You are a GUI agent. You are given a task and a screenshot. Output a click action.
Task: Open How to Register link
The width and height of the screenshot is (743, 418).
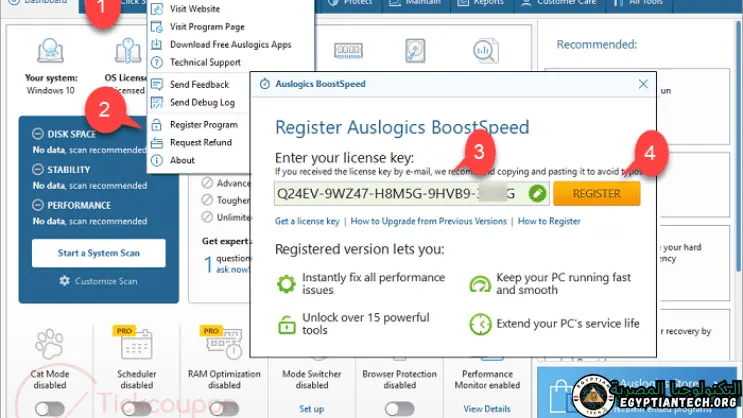[x=549, y=221]
